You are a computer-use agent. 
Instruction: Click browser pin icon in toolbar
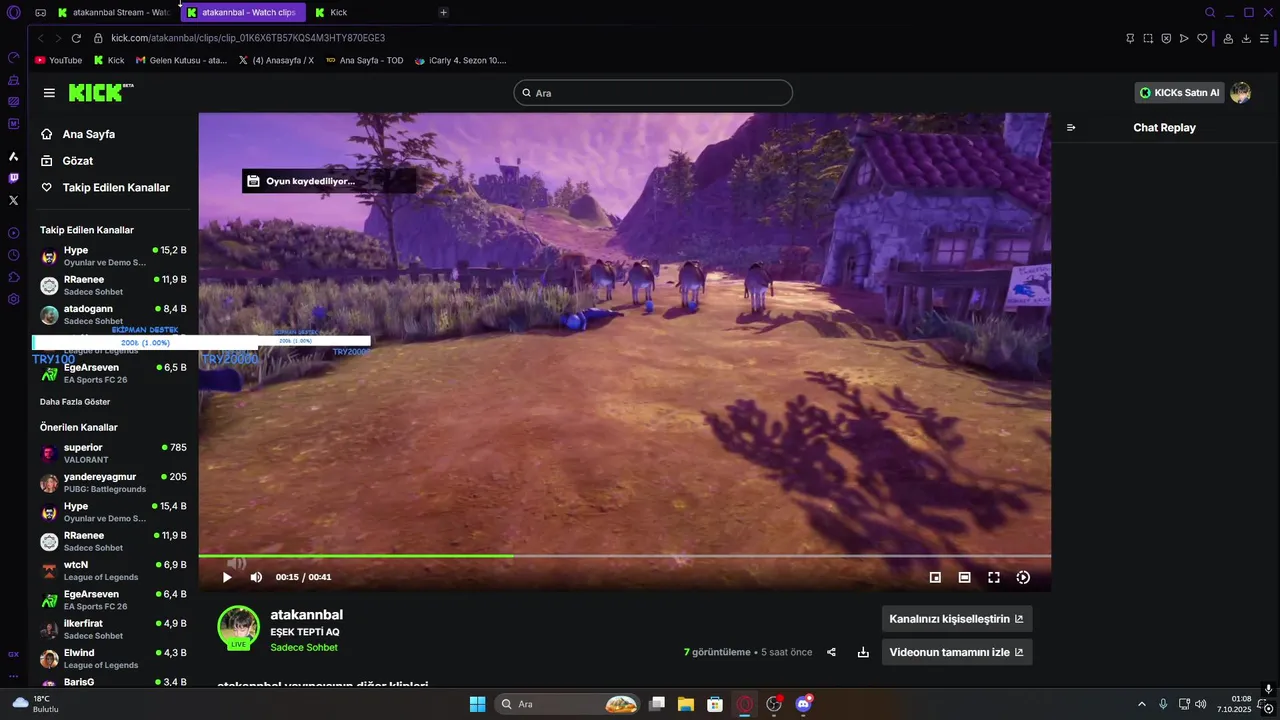click(1130, 38)
